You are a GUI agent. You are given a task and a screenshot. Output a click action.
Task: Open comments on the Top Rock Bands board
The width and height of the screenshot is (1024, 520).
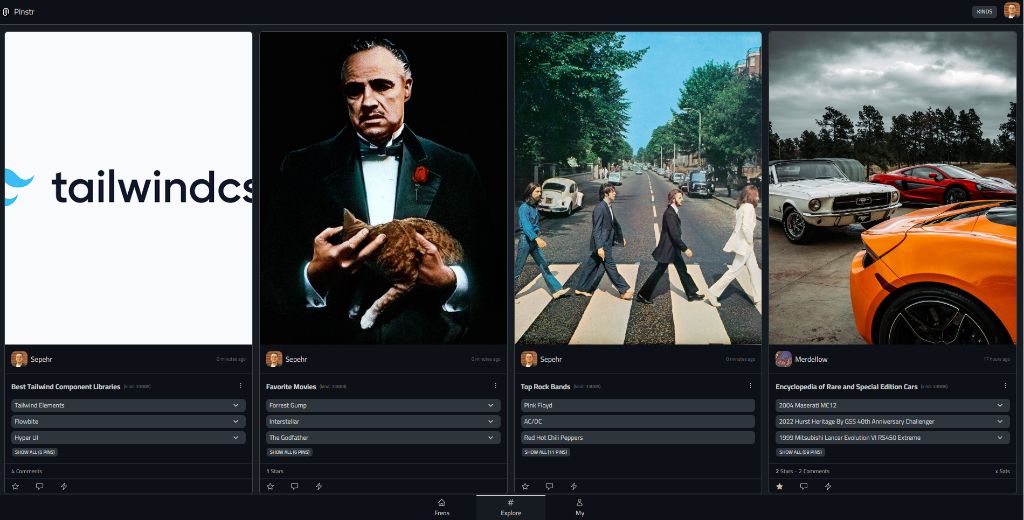tap(549, 486)
